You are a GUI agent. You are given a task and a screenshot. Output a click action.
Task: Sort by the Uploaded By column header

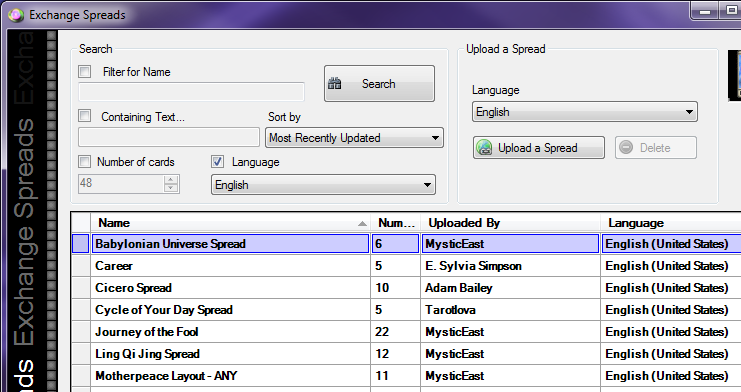(510, 223)
